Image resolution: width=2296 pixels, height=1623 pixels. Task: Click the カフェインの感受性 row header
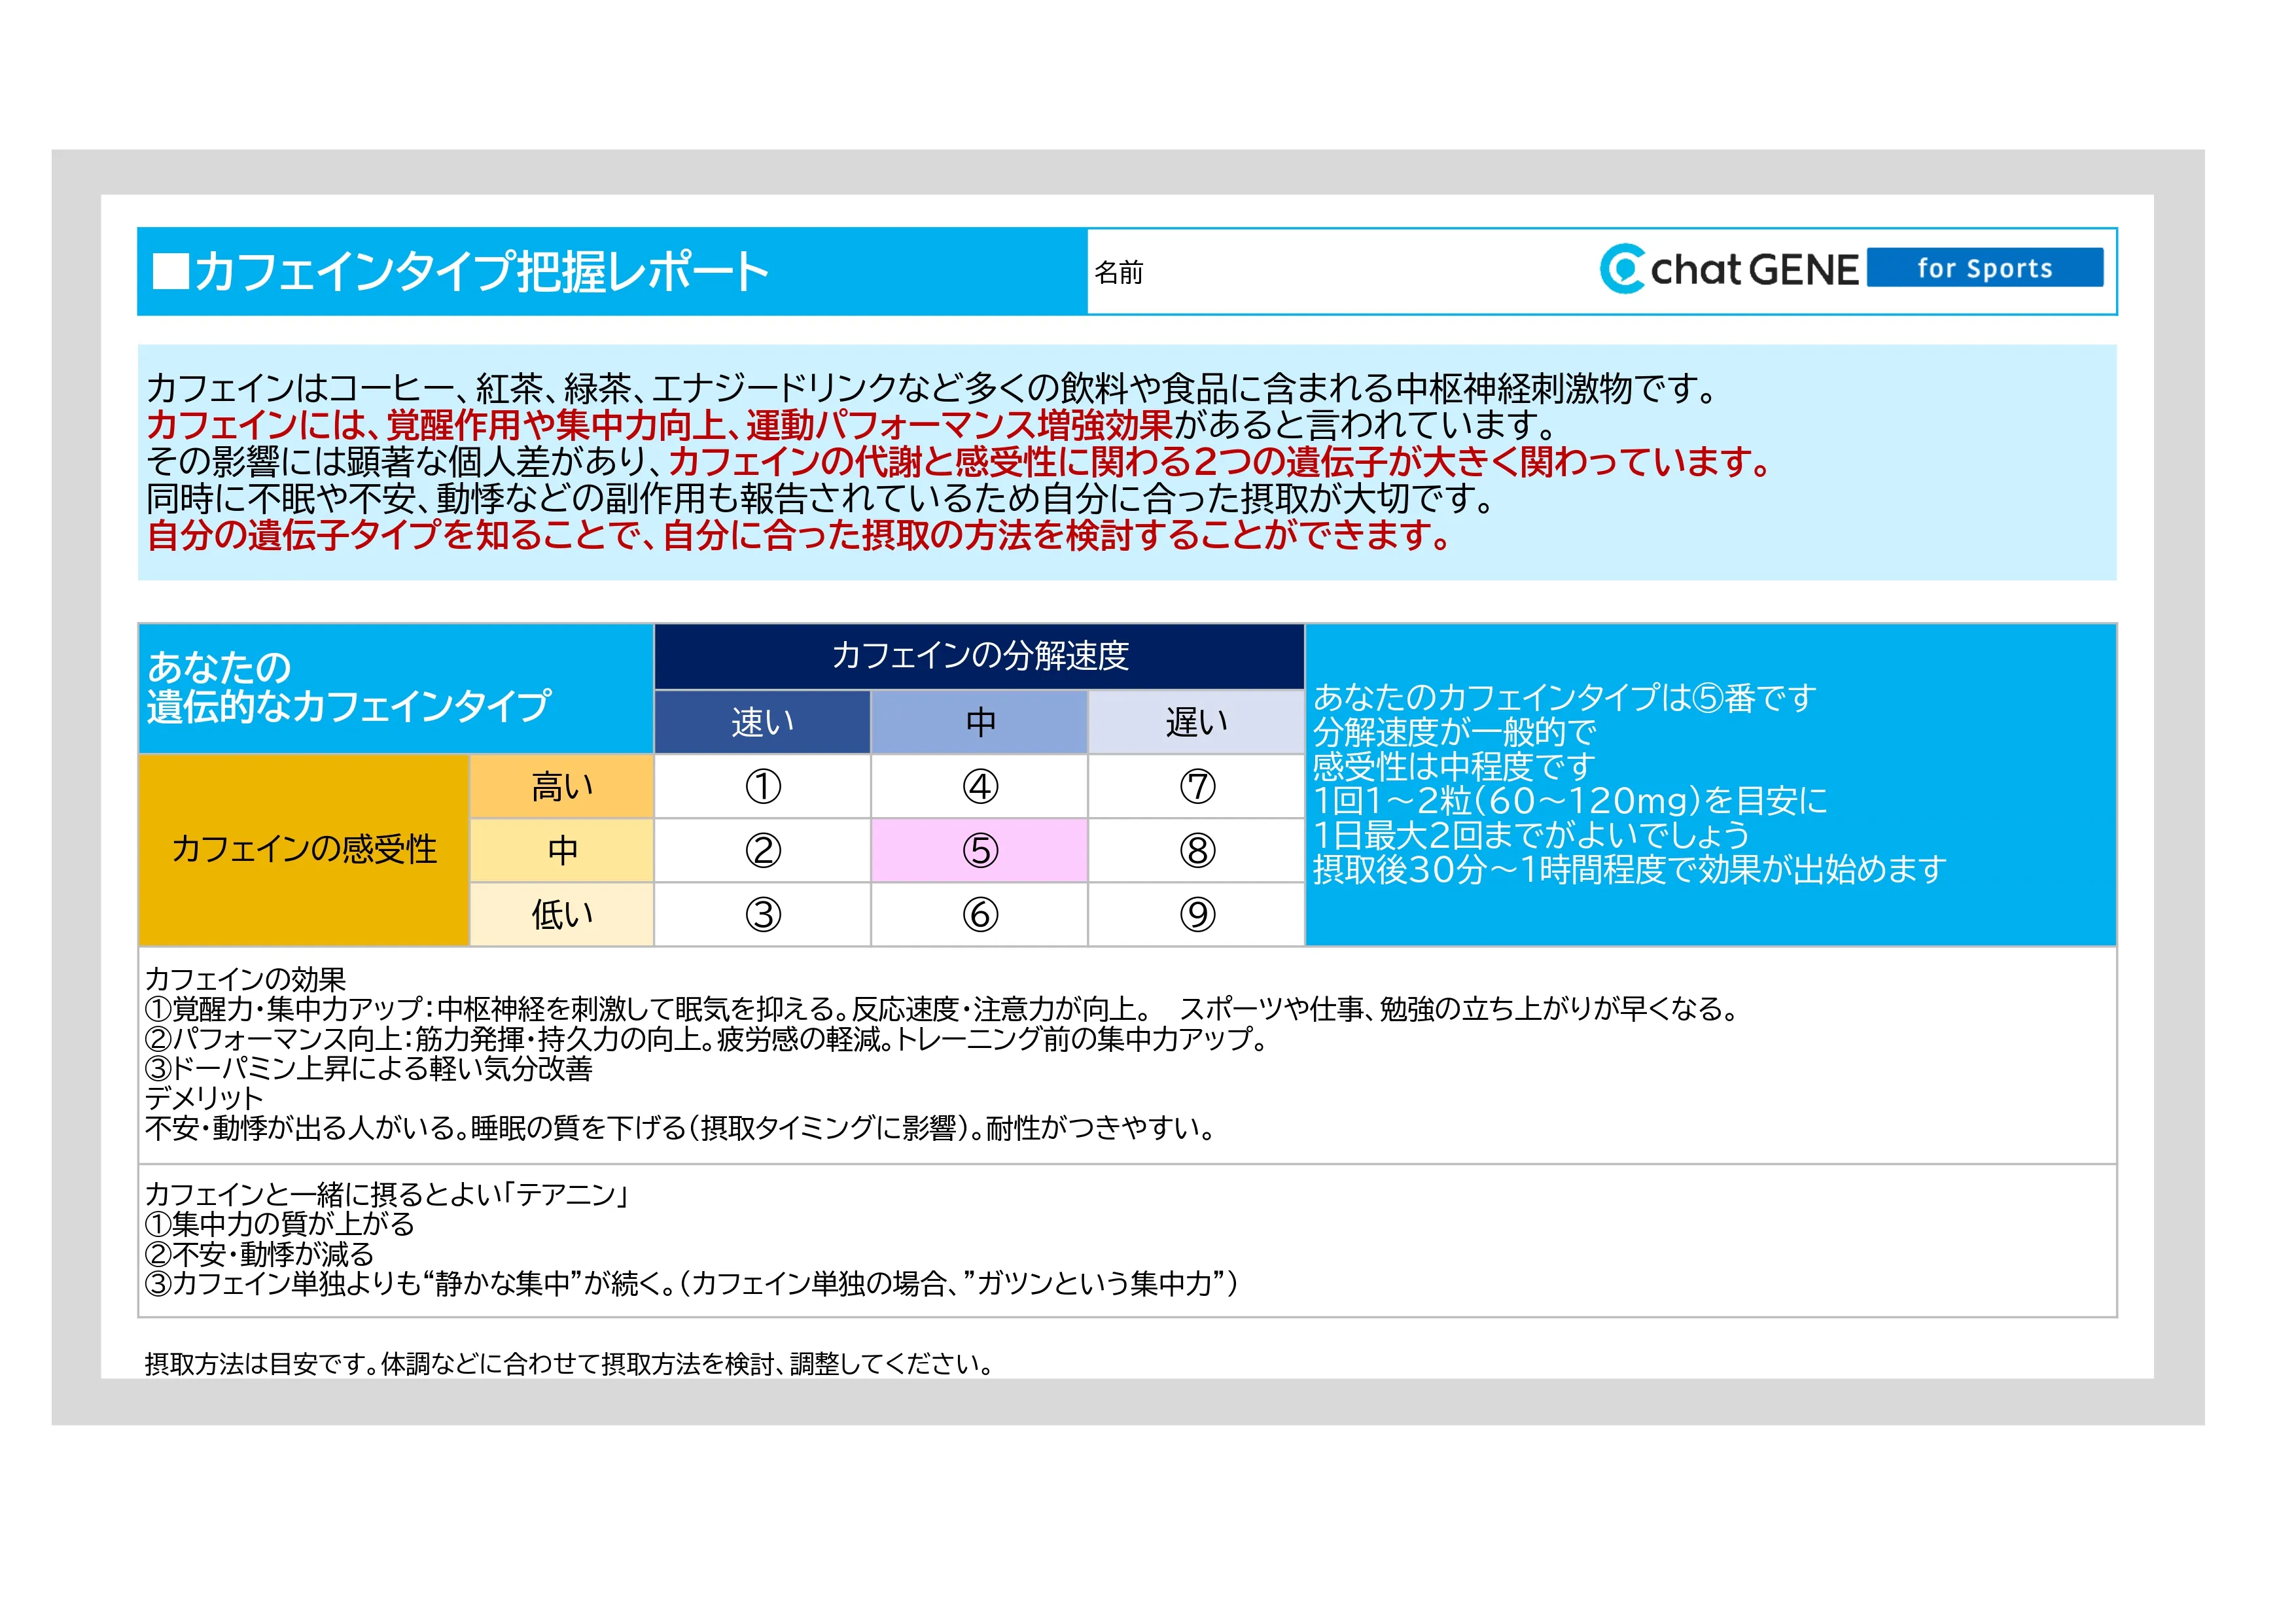(x=304, y=850)
